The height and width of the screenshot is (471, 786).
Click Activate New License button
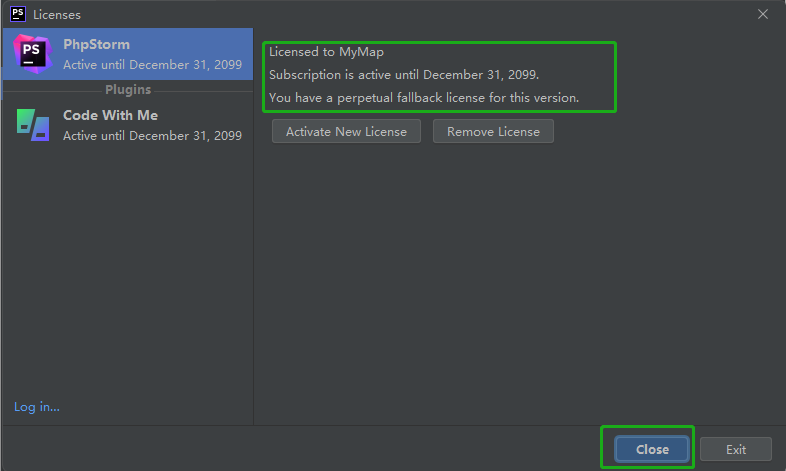346,131
